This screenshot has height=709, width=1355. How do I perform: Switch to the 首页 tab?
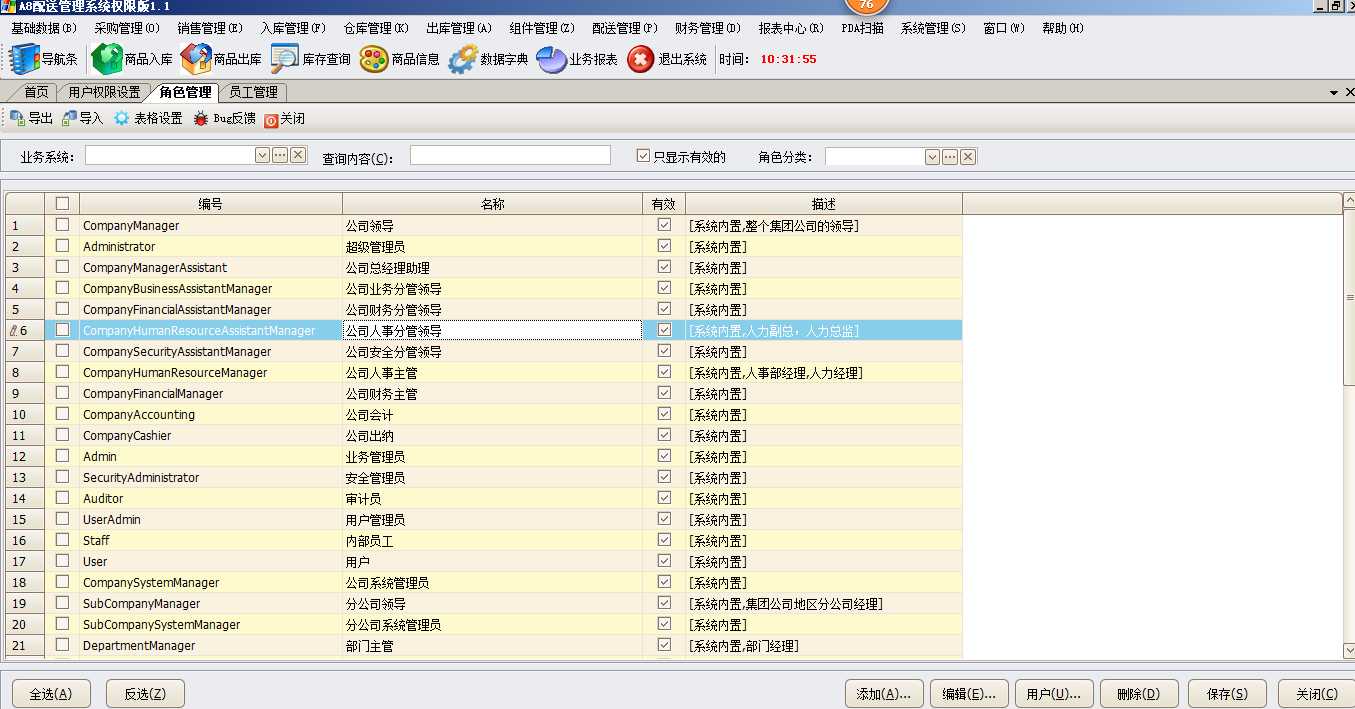coord(36,92)
